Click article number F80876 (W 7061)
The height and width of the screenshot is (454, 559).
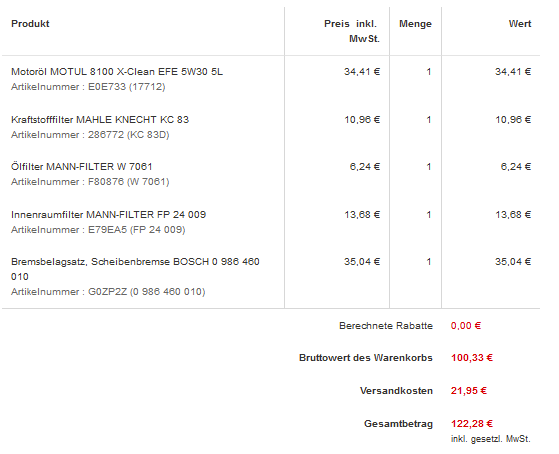(128, 182)
